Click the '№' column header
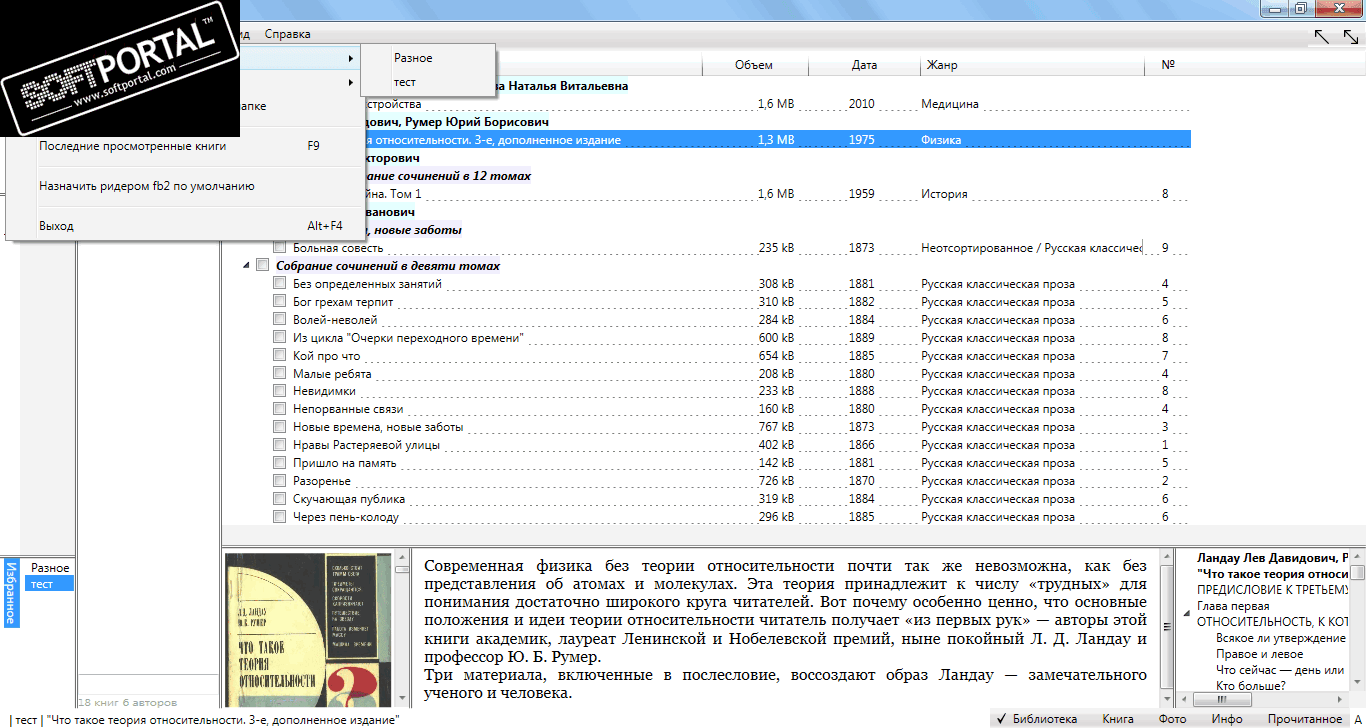1366x728 pixels. [1168, 65]
